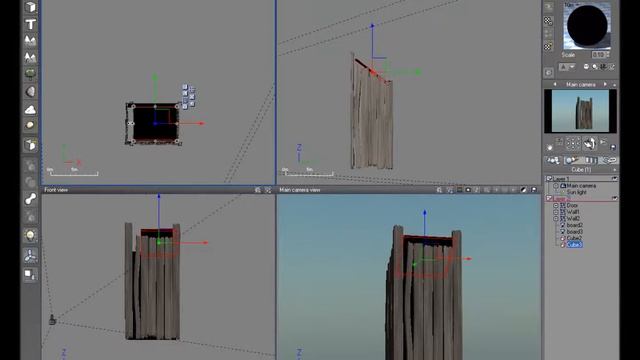This screenshot has width=640, height=360.
Task: Click the lower checkered material icon
Action: 549,47
